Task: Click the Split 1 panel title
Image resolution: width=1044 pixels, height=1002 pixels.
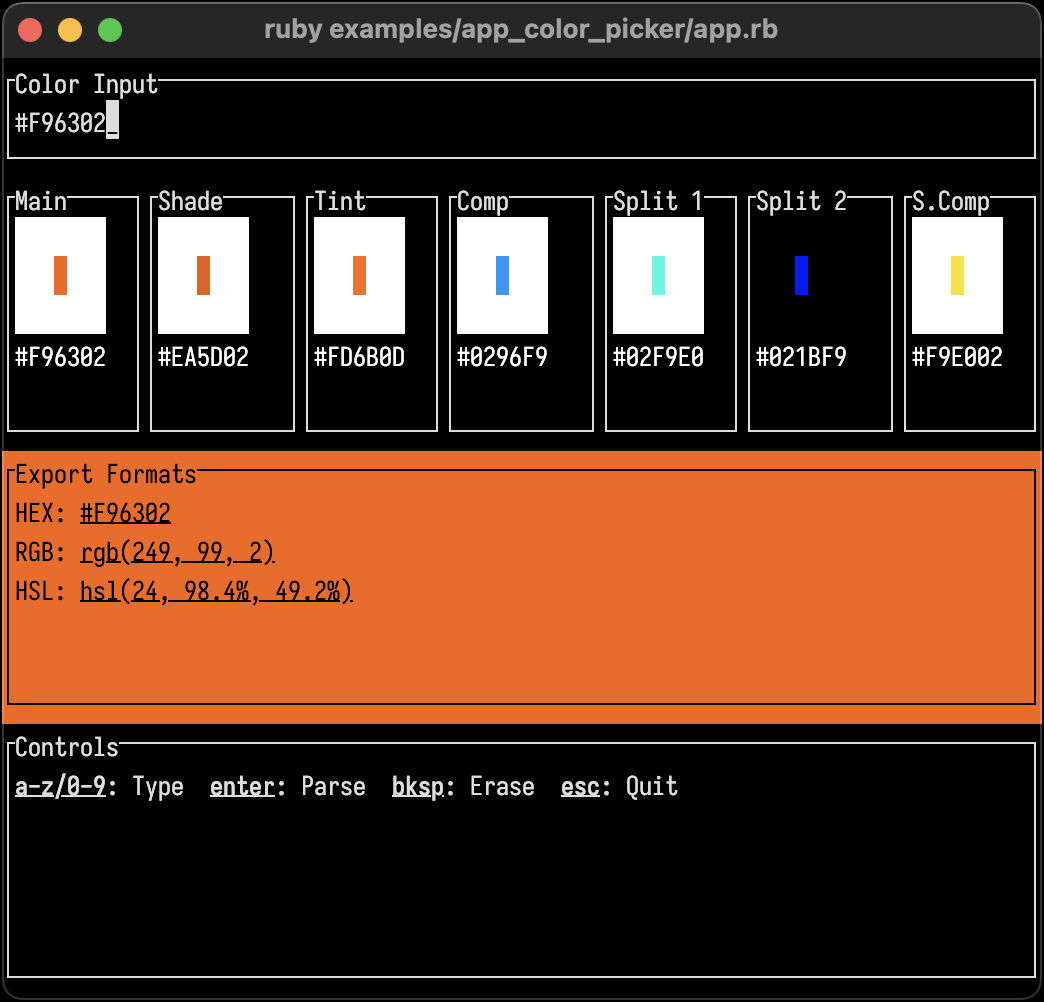Action: [658, 202]
